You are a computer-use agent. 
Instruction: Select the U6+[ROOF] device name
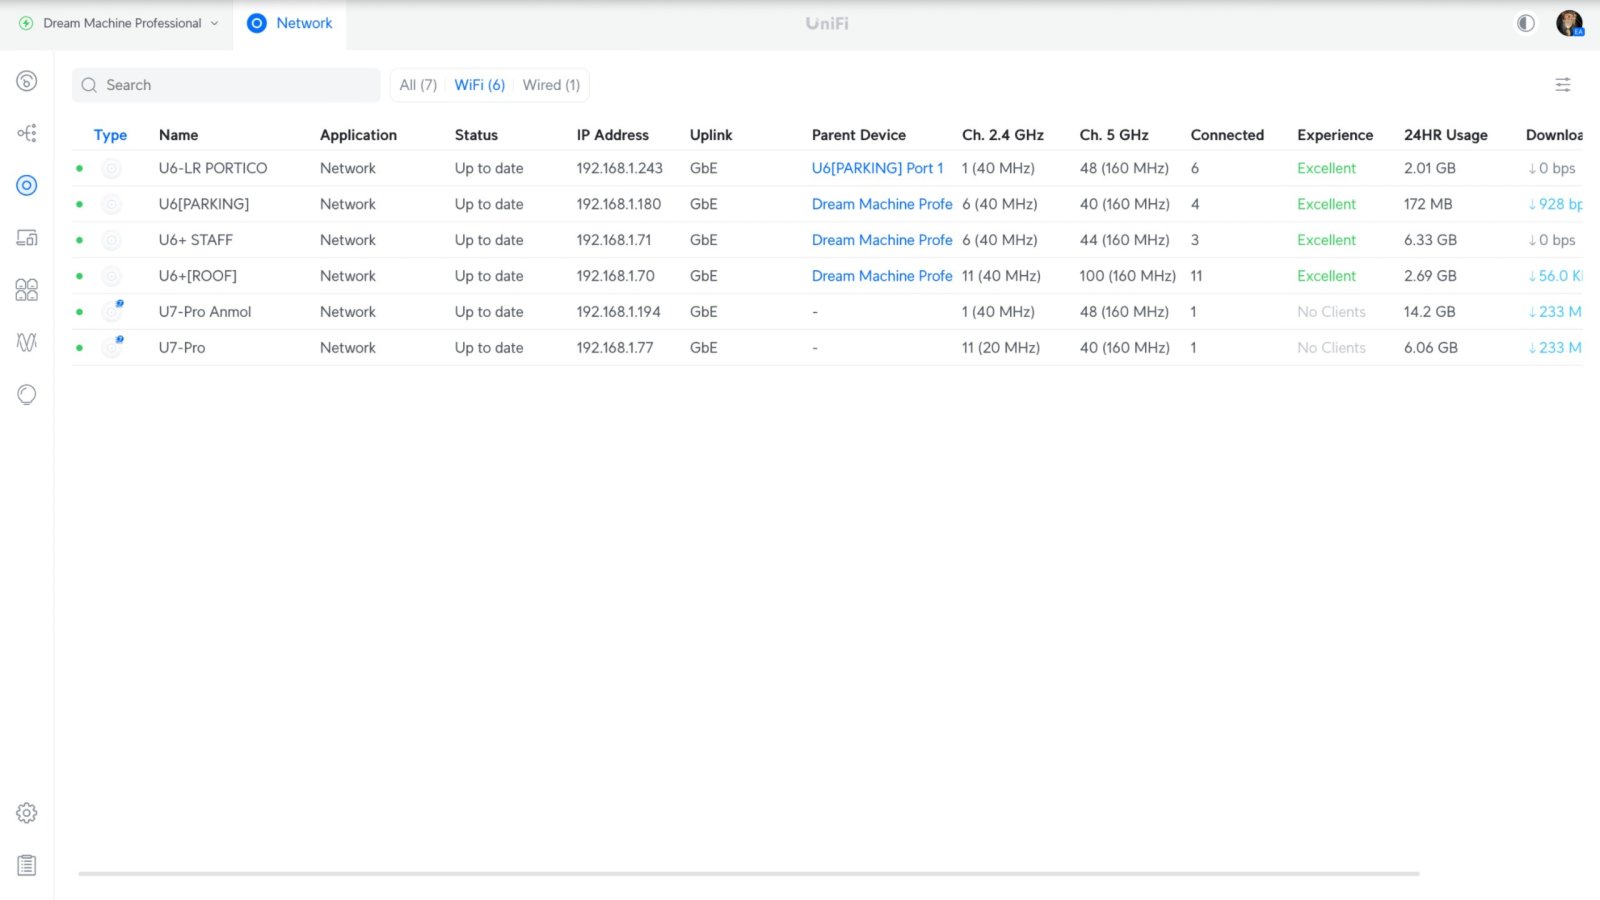[x=197, y=276]
